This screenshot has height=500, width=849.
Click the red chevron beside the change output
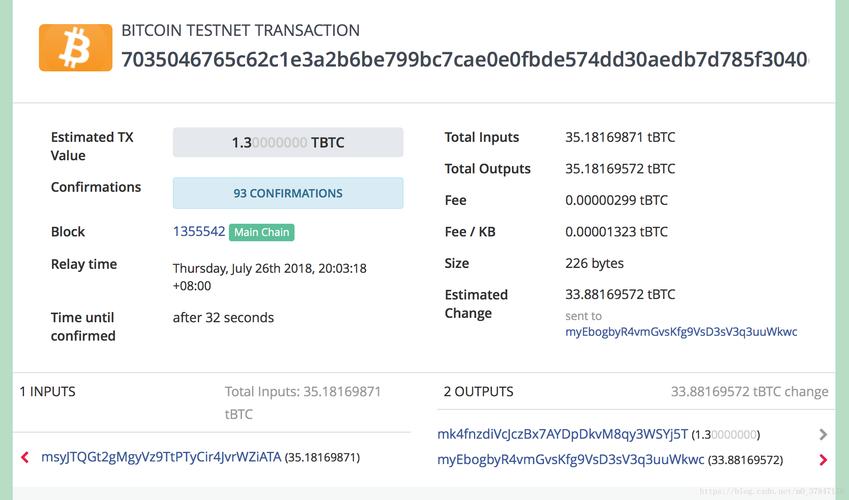click(x=823, y=460)
